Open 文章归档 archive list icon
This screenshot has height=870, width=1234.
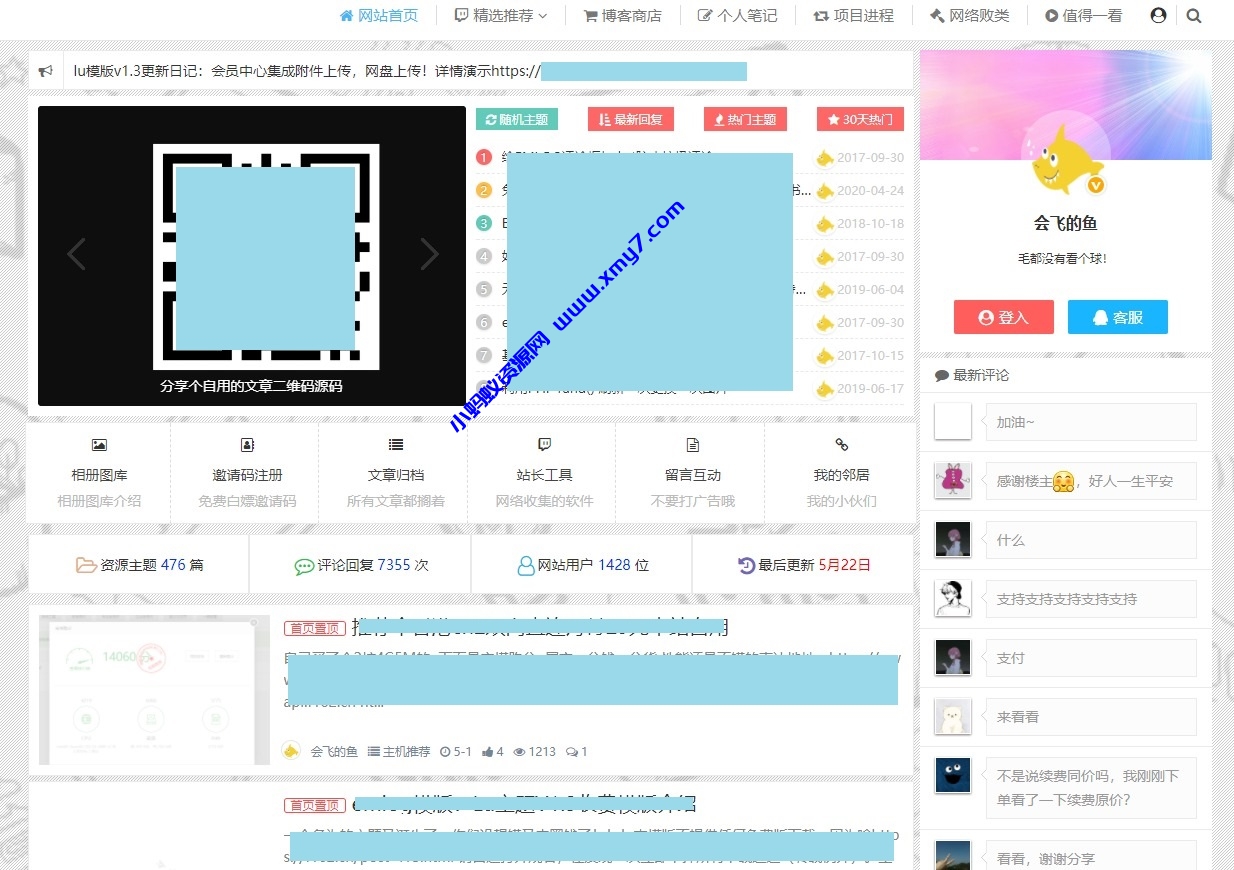[x=394, y=444]
